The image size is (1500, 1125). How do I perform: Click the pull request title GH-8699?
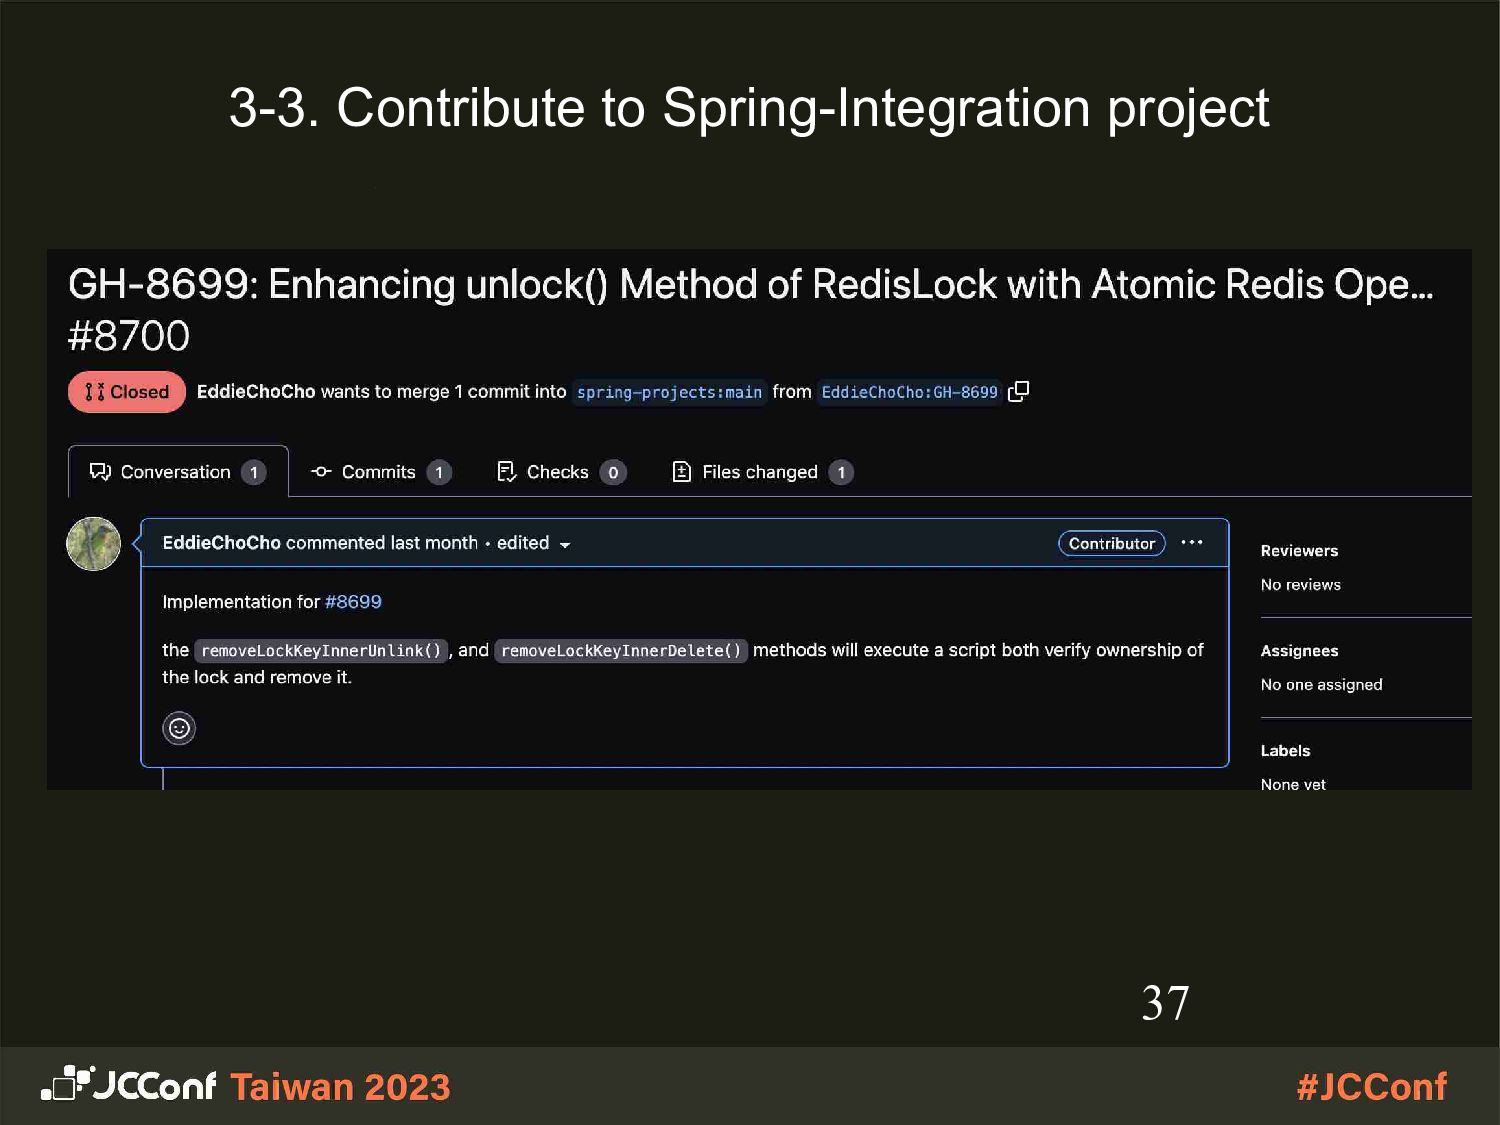tap(750, 285)
